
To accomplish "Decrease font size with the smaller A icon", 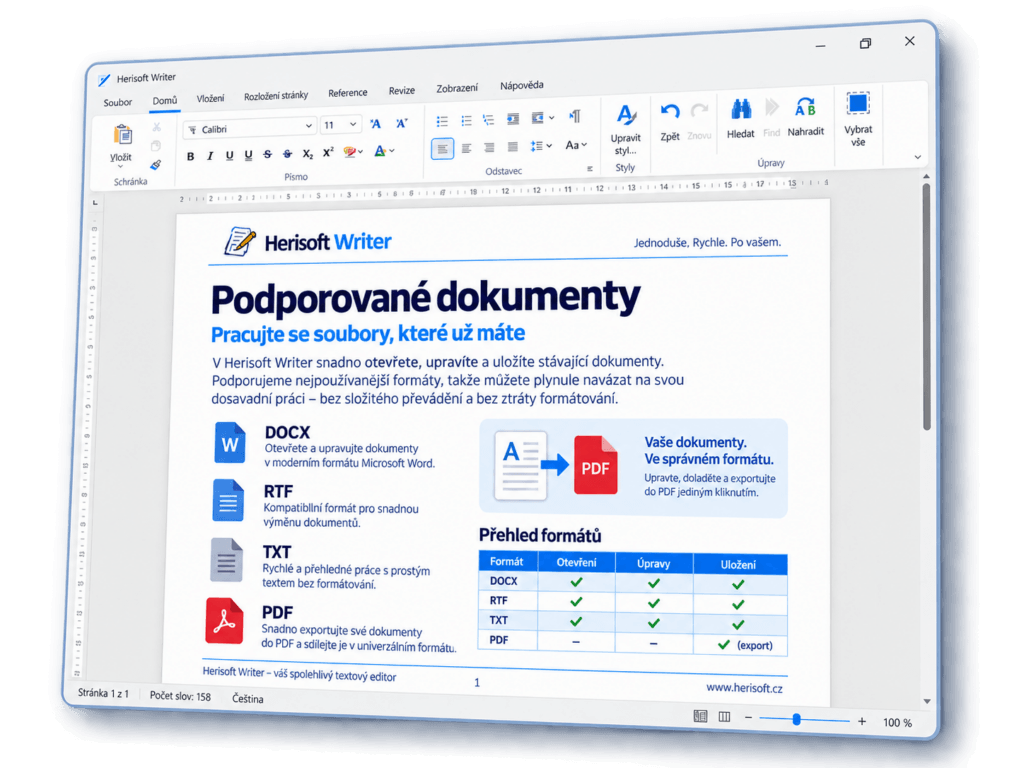I will pos(401,123).
